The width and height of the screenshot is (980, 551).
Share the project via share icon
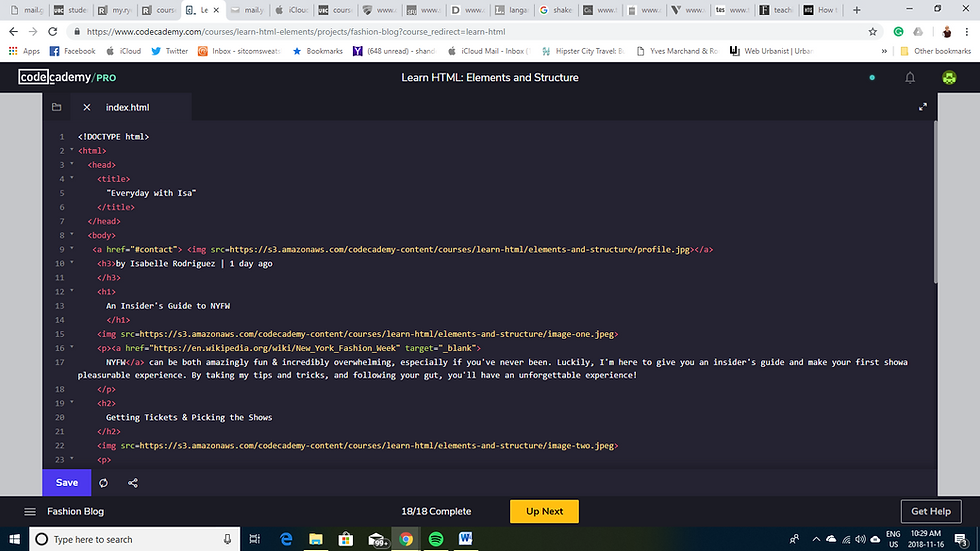point(133,483)
